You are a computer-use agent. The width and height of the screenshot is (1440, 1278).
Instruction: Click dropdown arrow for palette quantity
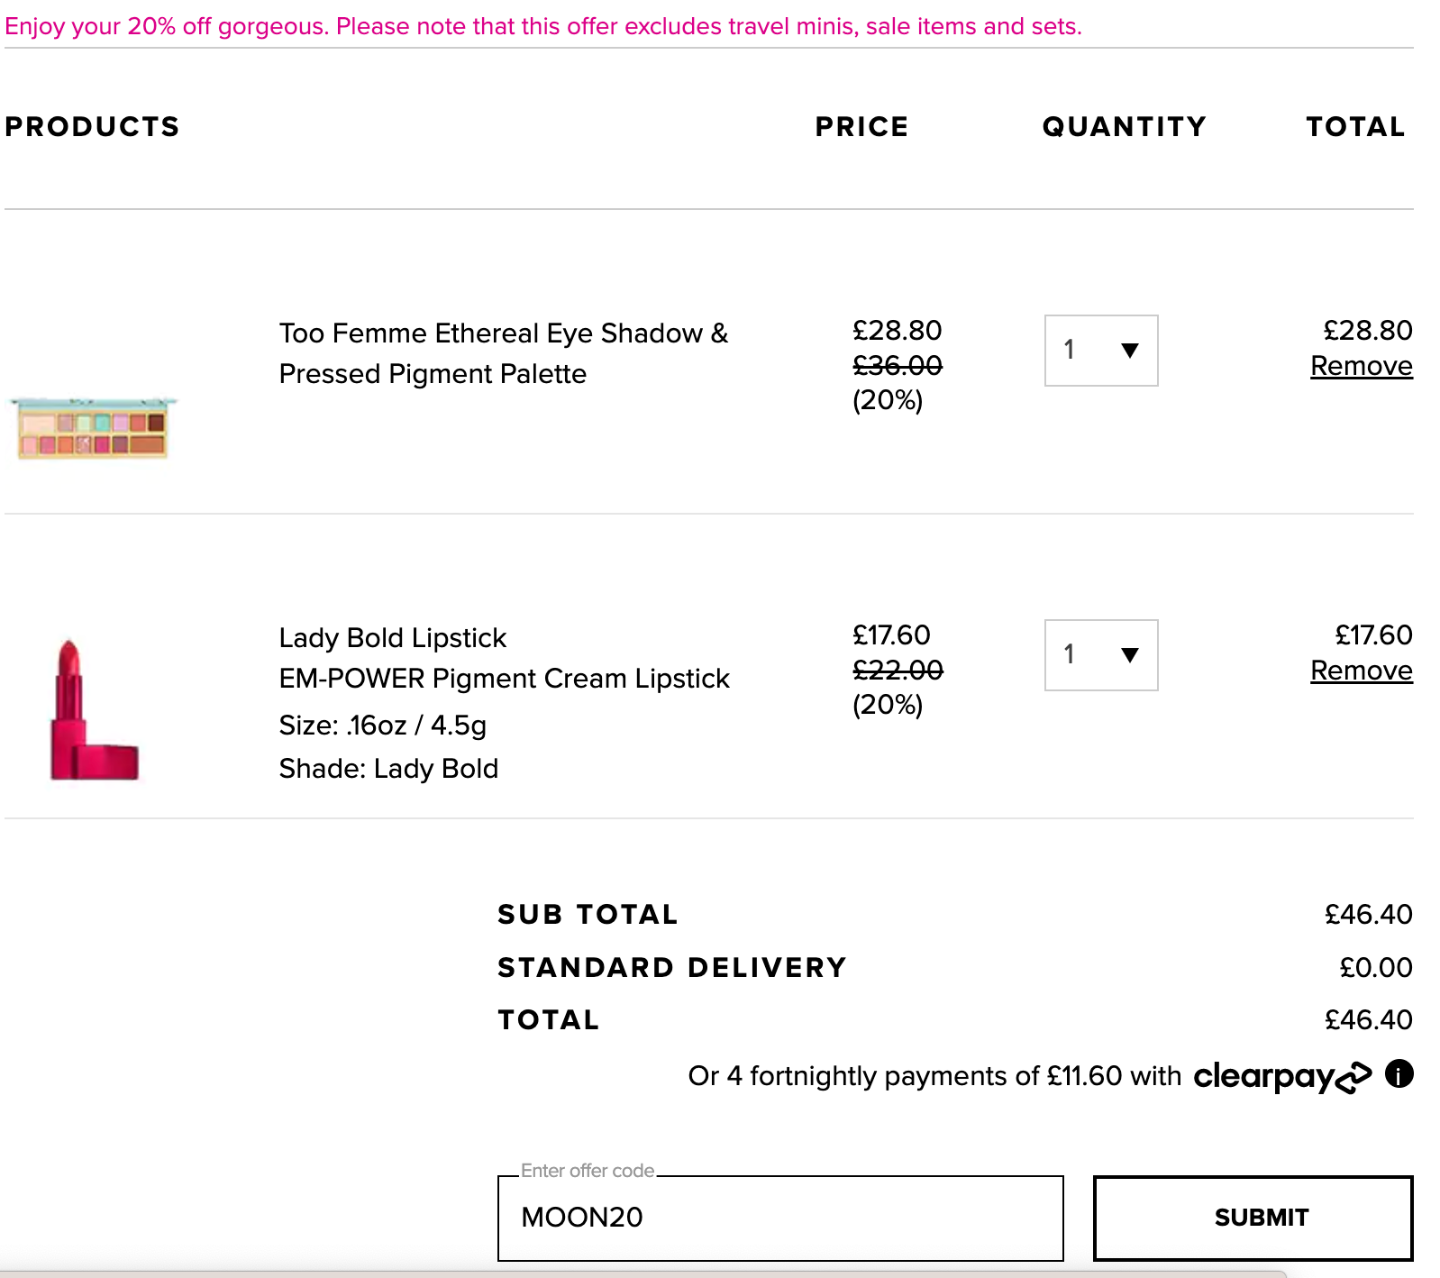pos(1130,350)
